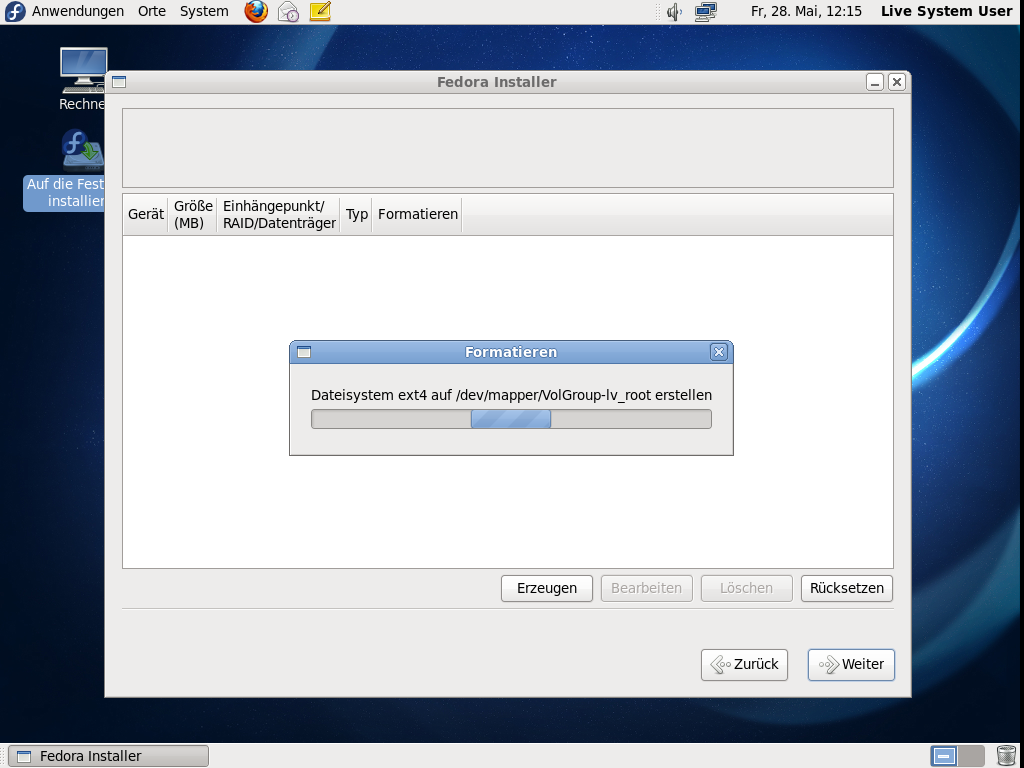
Task: Click the Typ column header
Action: coord(357,214)
